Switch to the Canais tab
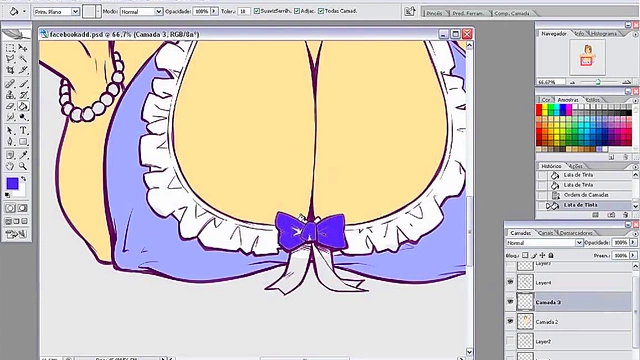Image resolution: width=640 pixels, height=360 pixels. (x=546, y=233)
